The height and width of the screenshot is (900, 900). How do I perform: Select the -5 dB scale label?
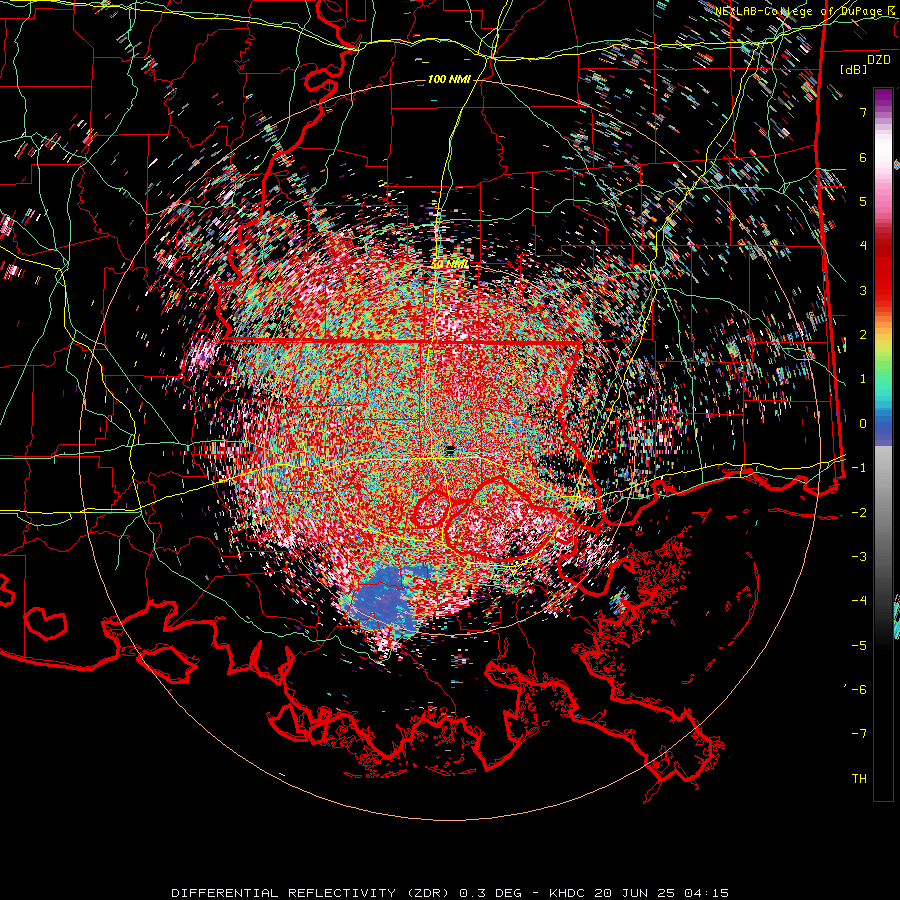pos(859,645)
